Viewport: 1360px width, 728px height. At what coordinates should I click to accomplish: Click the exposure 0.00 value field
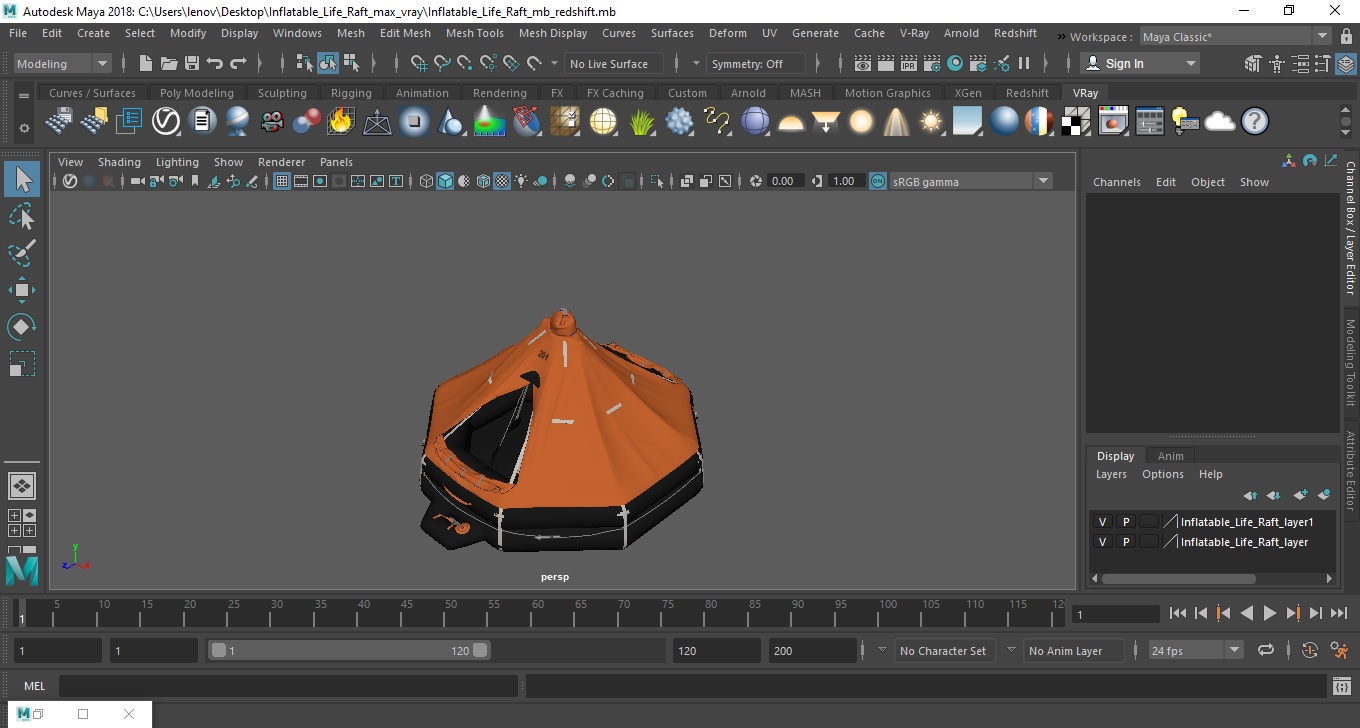[784, 181]
